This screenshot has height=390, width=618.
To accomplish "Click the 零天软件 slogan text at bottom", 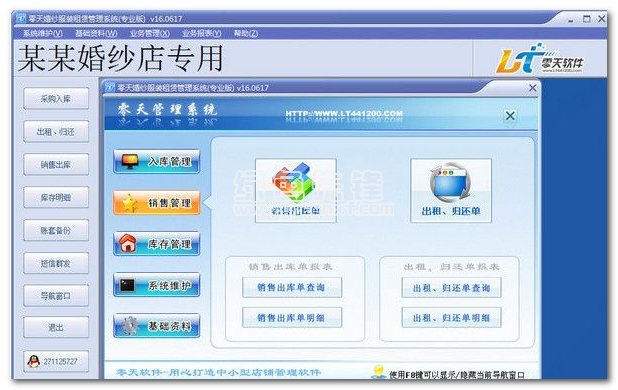I will coord(219,372).
